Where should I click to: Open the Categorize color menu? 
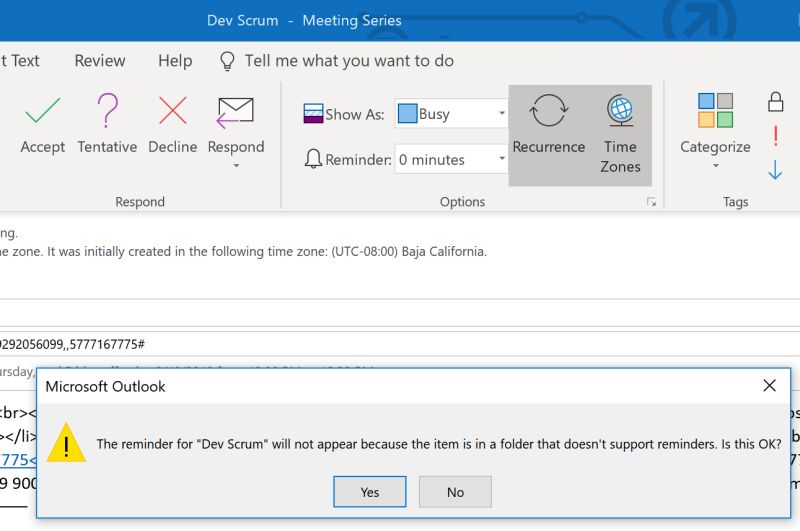pyautogui.click(x=715, y=131)
